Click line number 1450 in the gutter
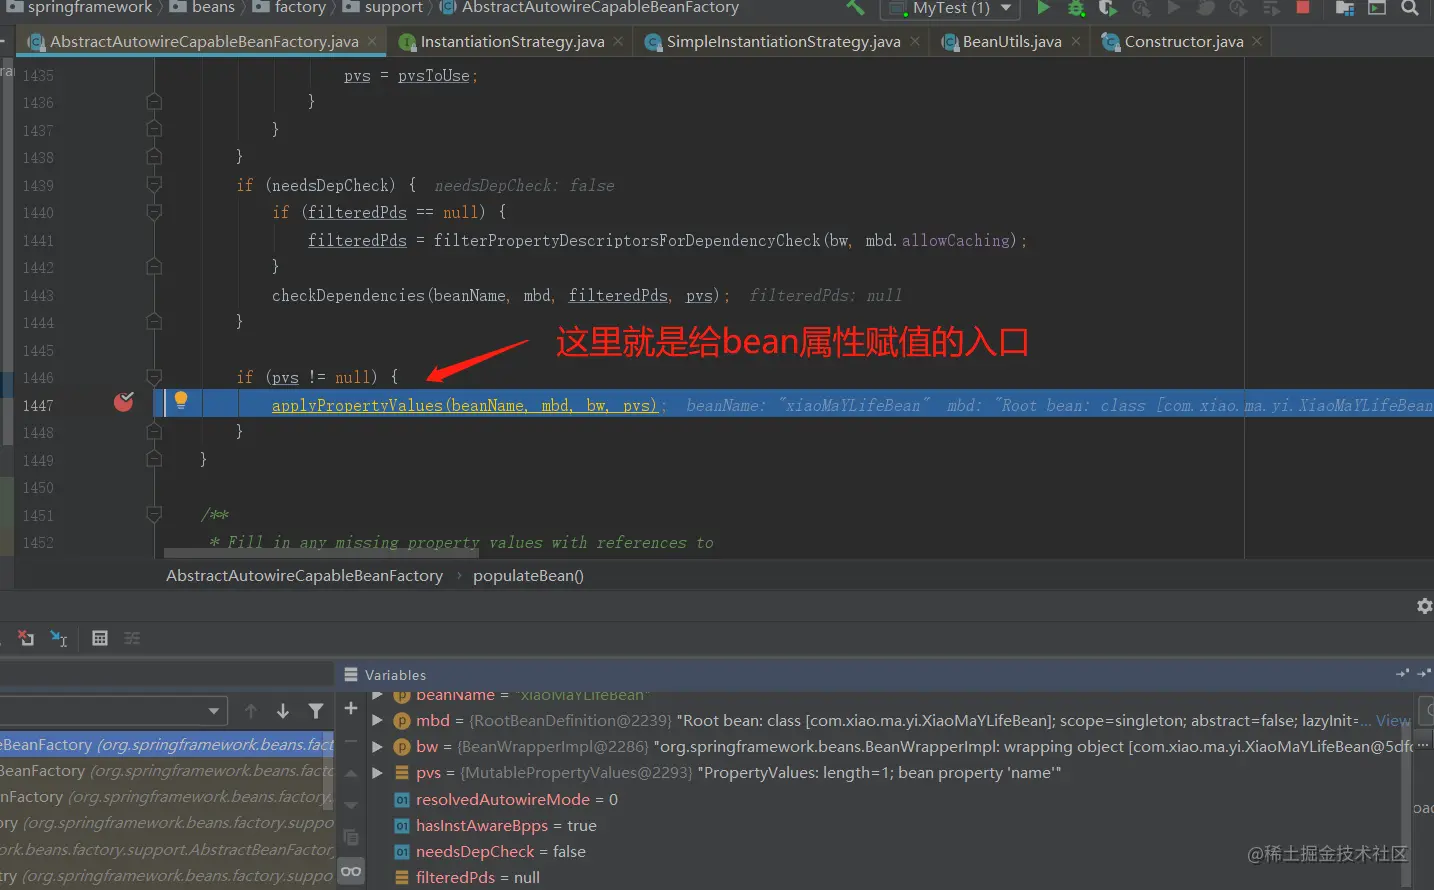 tap(38, 488)
